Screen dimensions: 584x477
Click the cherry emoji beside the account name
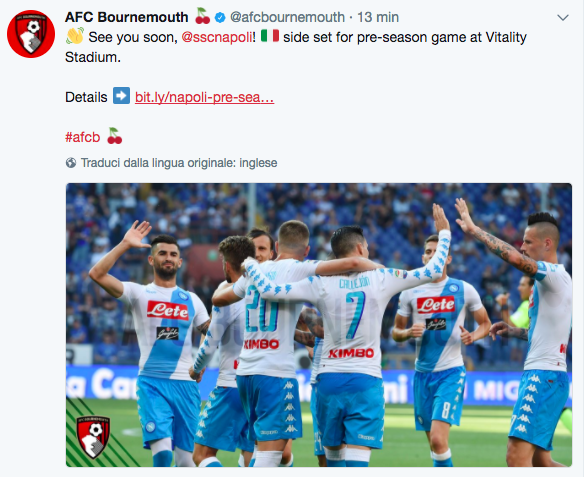(203, 16)
